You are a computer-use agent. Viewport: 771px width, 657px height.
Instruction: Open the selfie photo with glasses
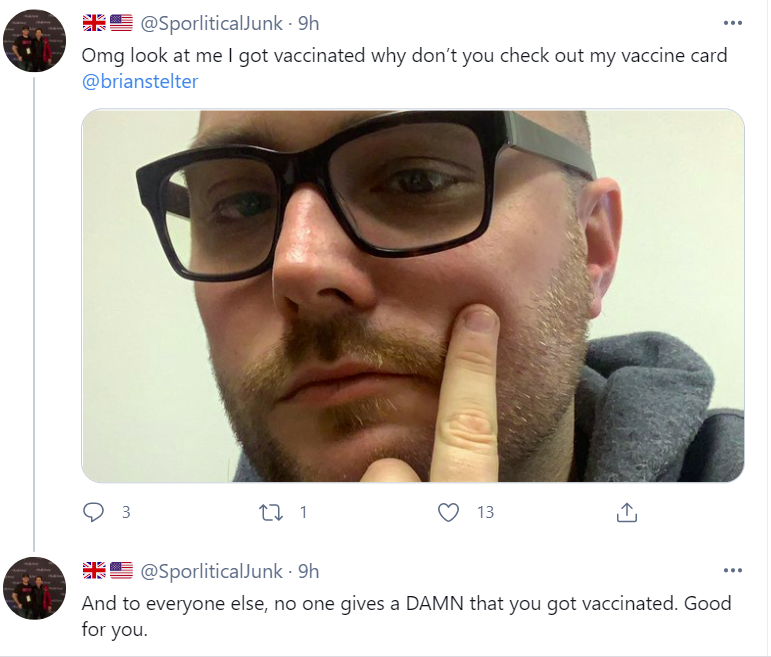tap(413, 296)
